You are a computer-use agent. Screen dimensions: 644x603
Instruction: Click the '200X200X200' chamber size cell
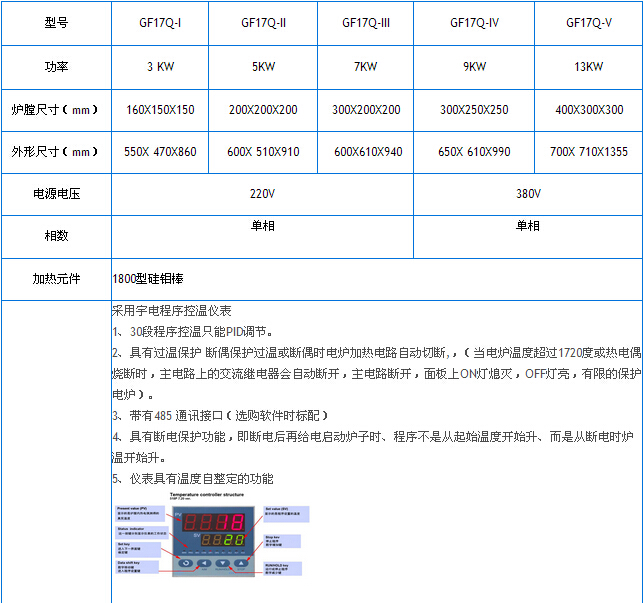tap(263, 110)
